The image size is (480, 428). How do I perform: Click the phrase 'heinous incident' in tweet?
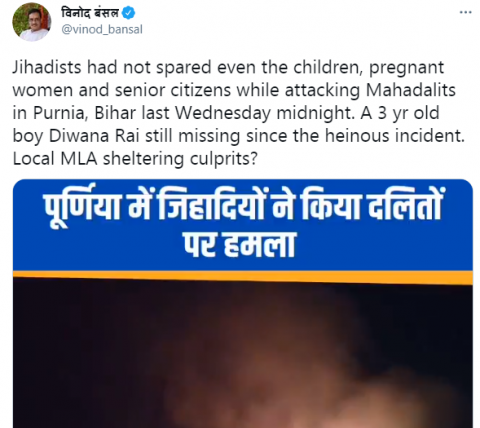[394, 136]
